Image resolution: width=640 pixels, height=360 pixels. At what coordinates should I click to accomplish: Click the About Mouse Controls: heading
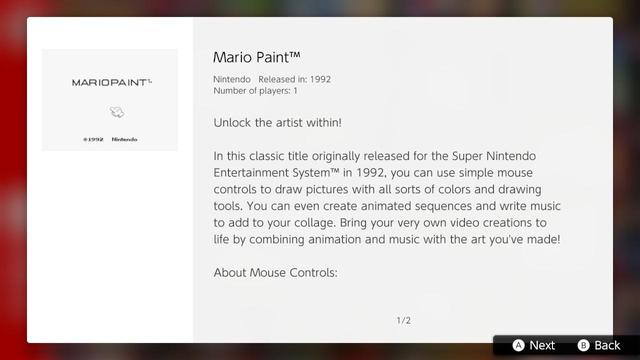click(276, 273)
